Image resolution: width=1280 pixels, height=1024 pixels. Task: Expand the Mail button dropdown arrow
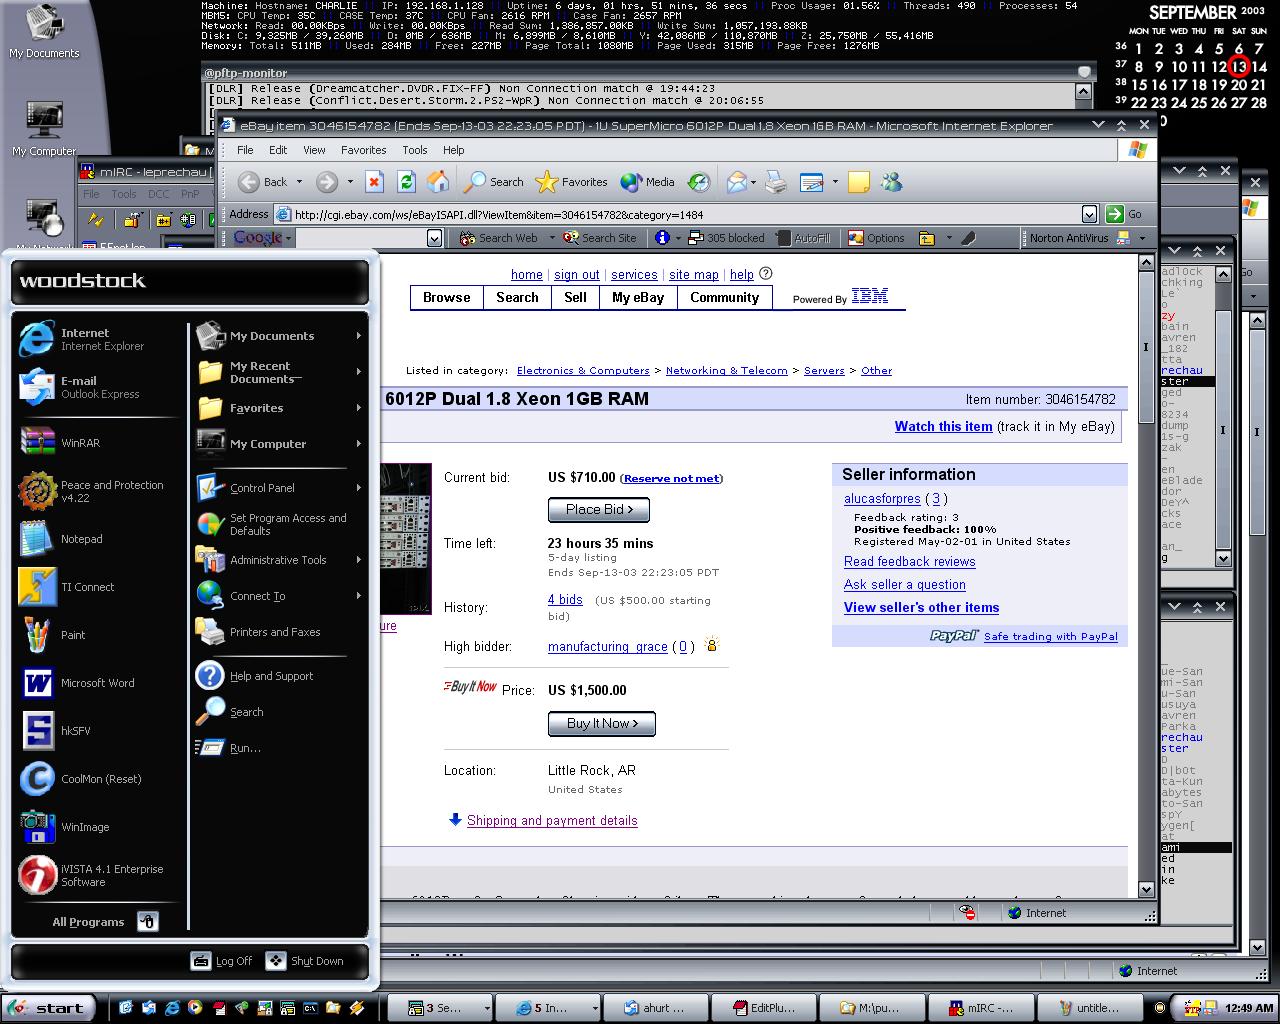coord(753,182)
